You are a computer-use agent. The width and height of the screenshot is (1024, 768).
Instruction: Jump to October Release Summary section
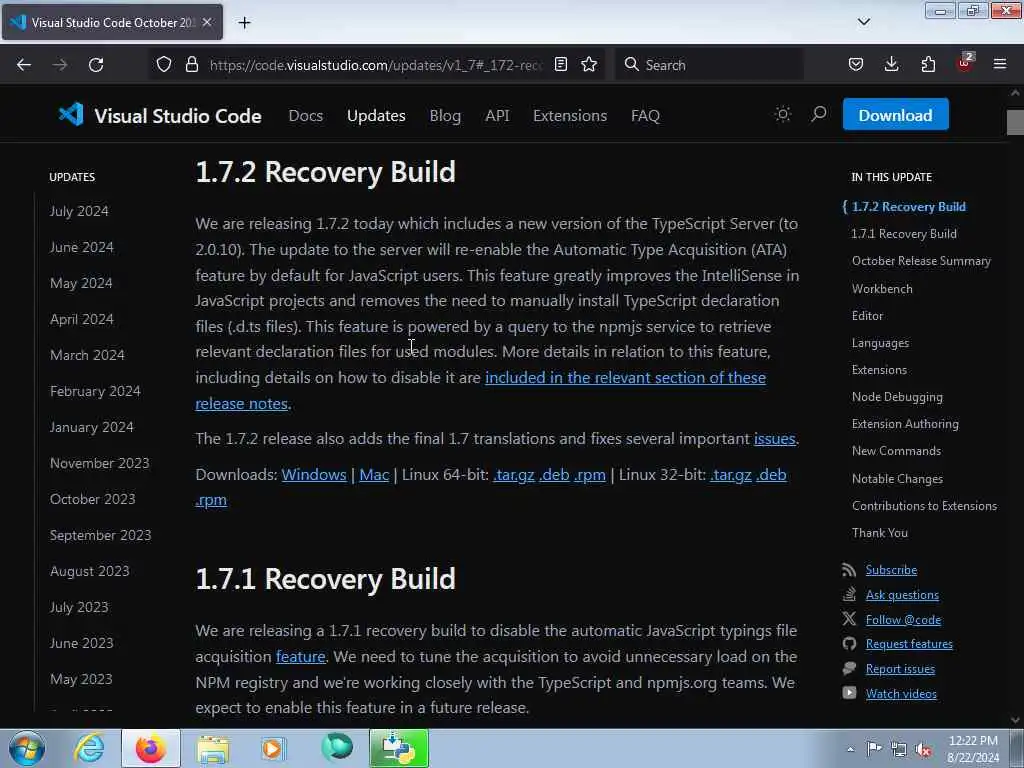(921, 261)
